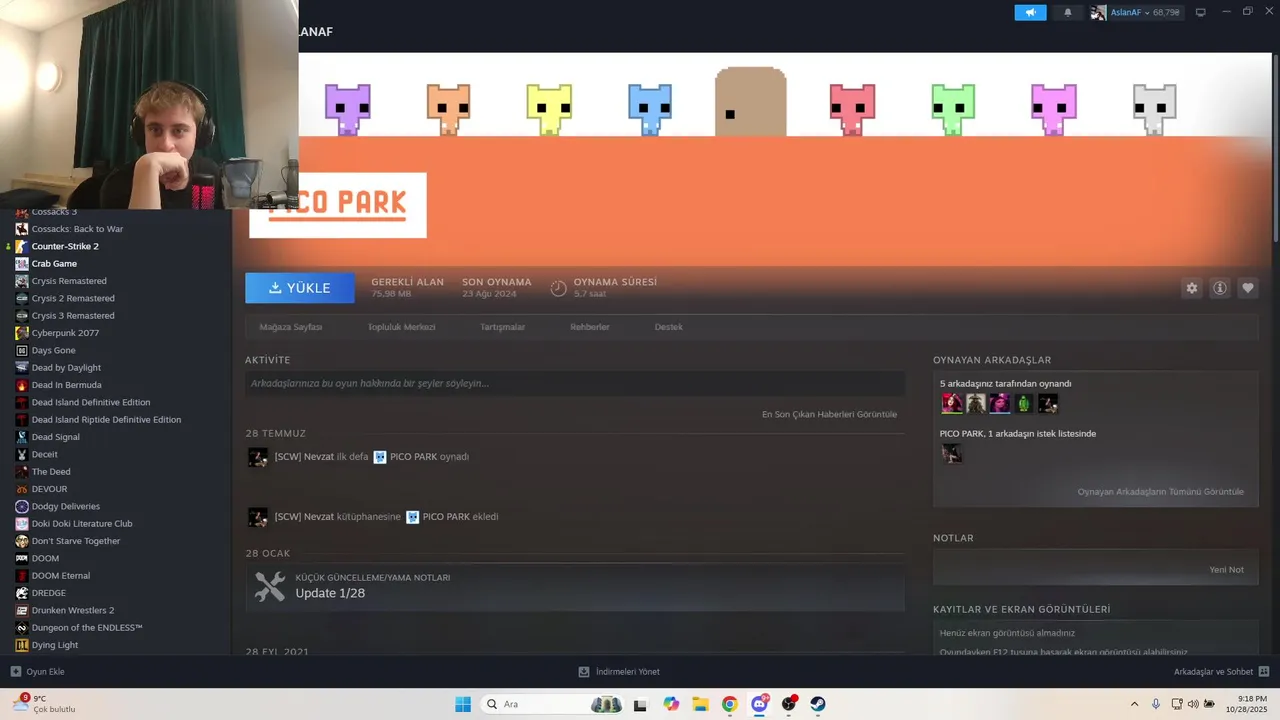Open the Update 1/28 news item
Viewport: 1280px width, 720px height.
(x=575, y=587)
